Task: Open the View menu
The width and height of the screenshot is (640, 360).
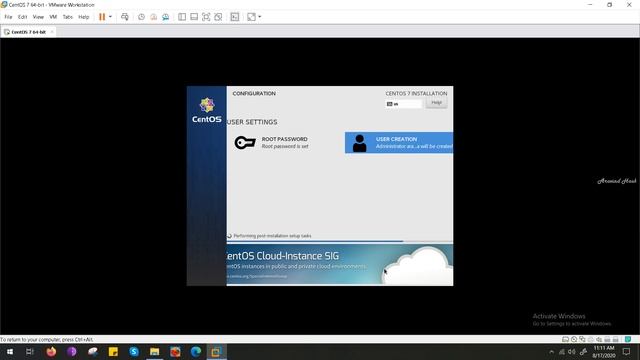Action: [x=38, y=17]
